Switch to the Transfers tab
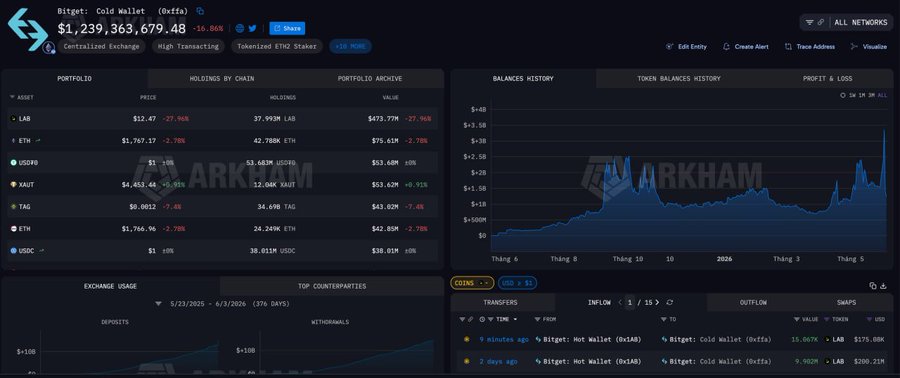The width and height of the screenshot is (900, 378). click(x=500, y=302)
